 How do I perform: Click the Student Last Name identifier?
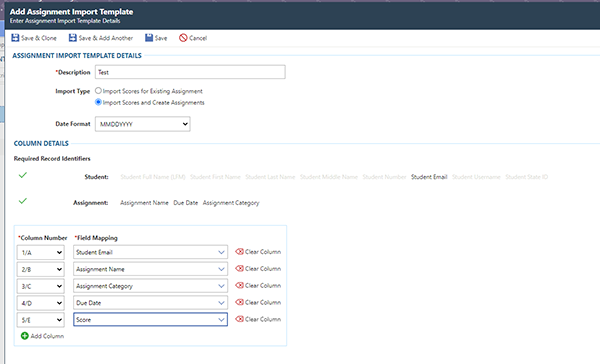270,177
